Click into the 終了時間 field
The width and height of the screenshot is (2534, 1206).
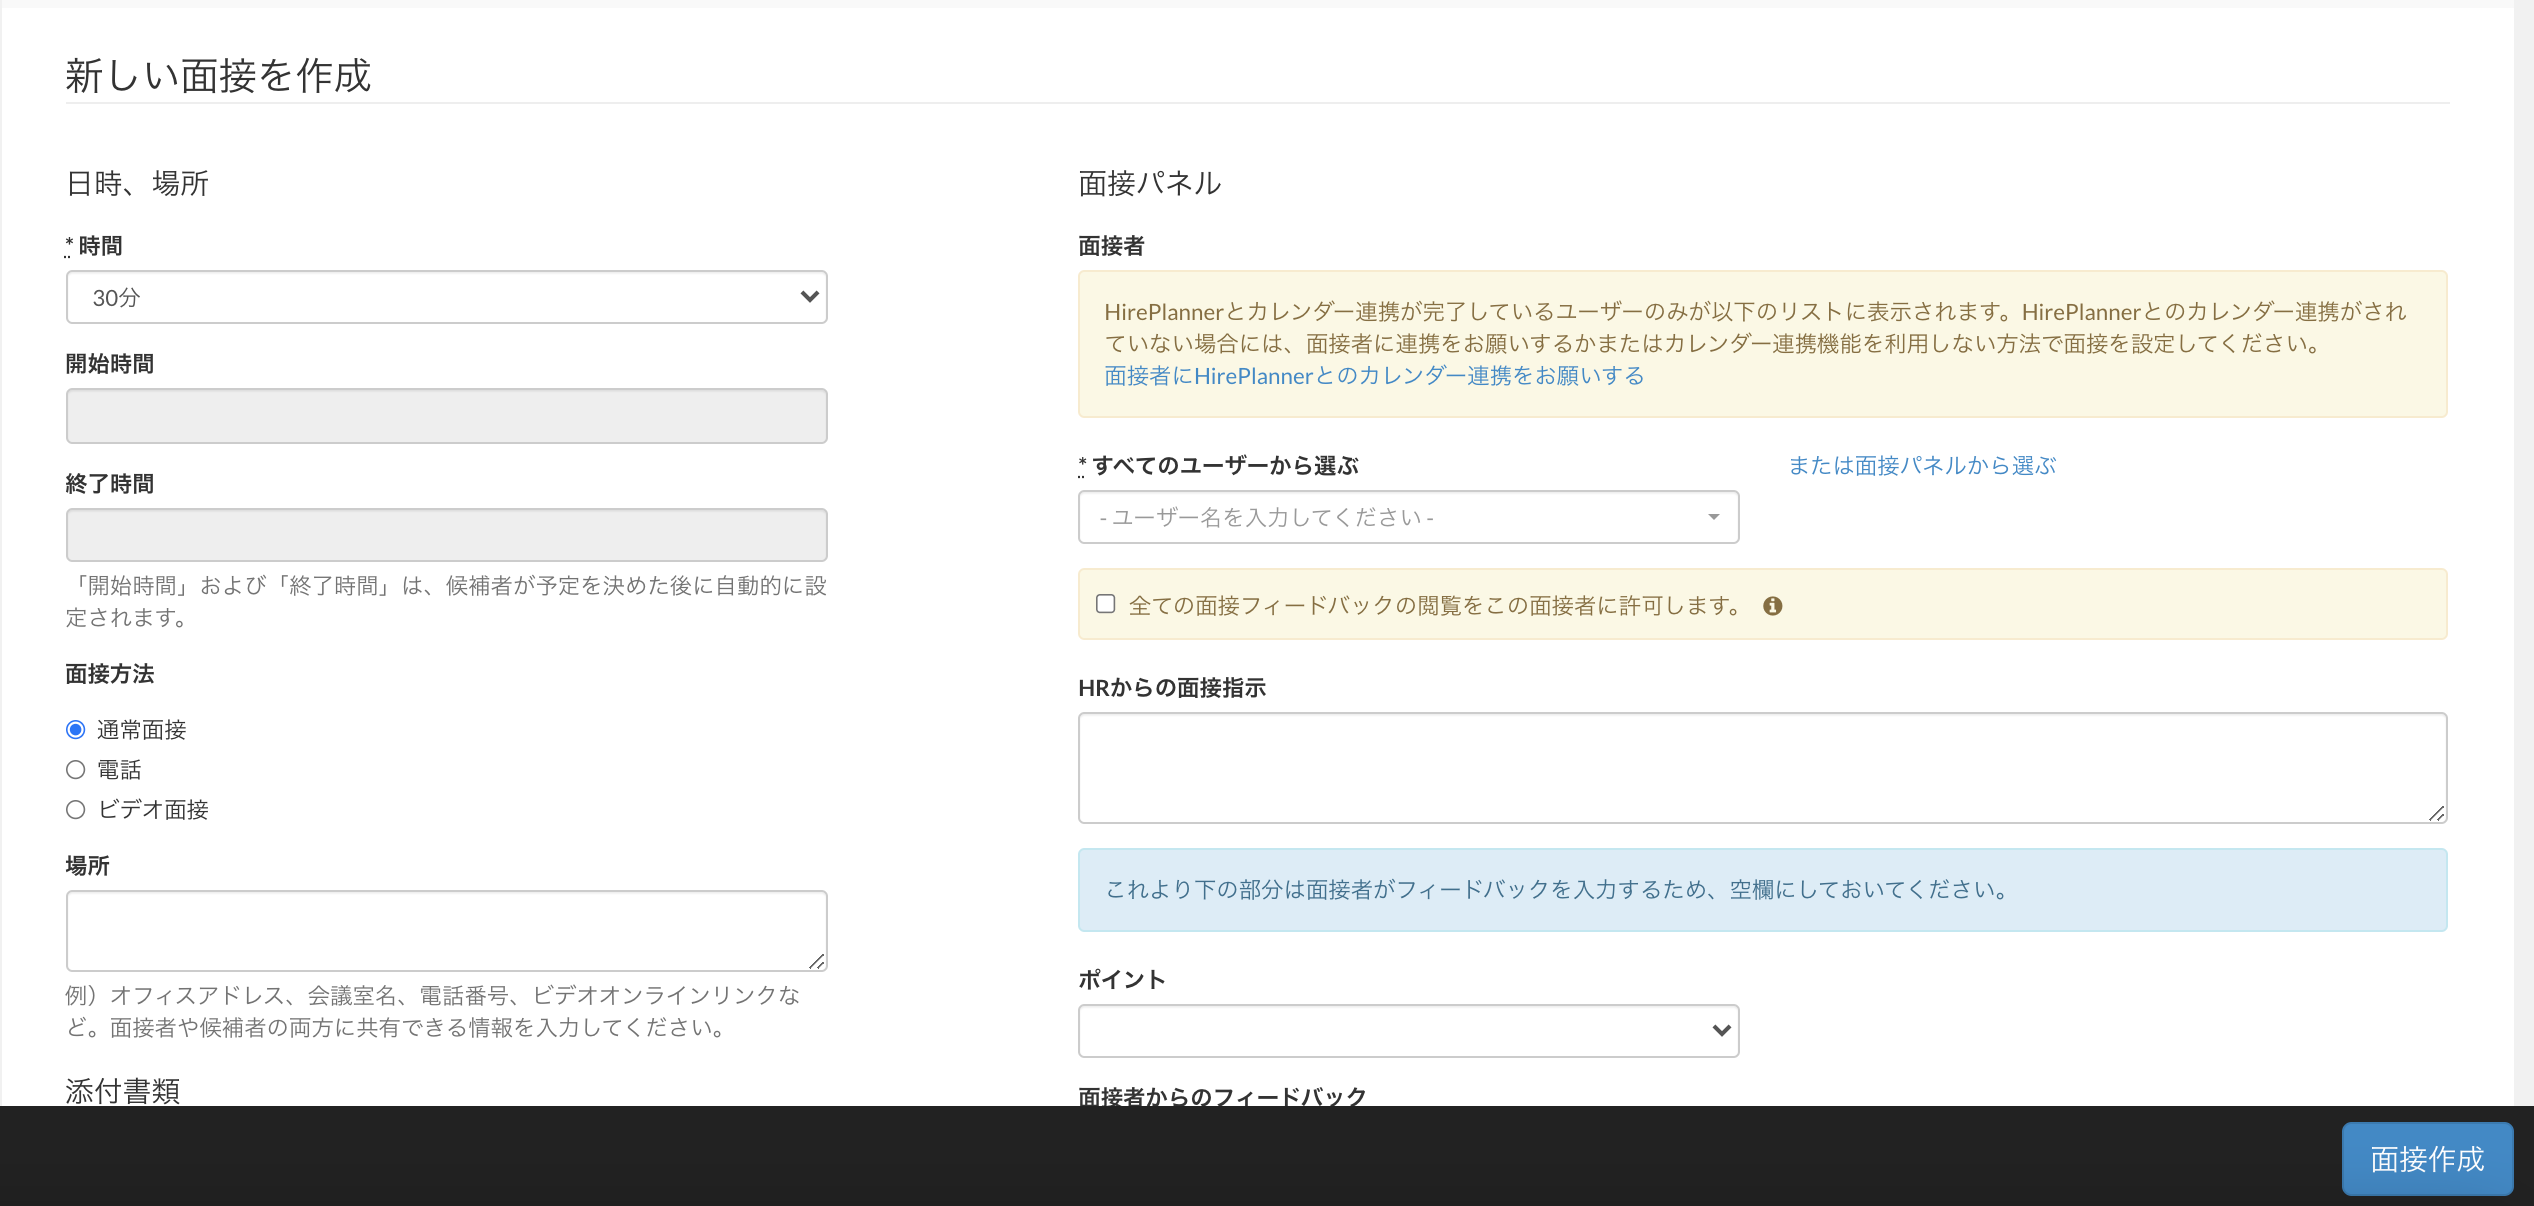click(x=446, y=535)
